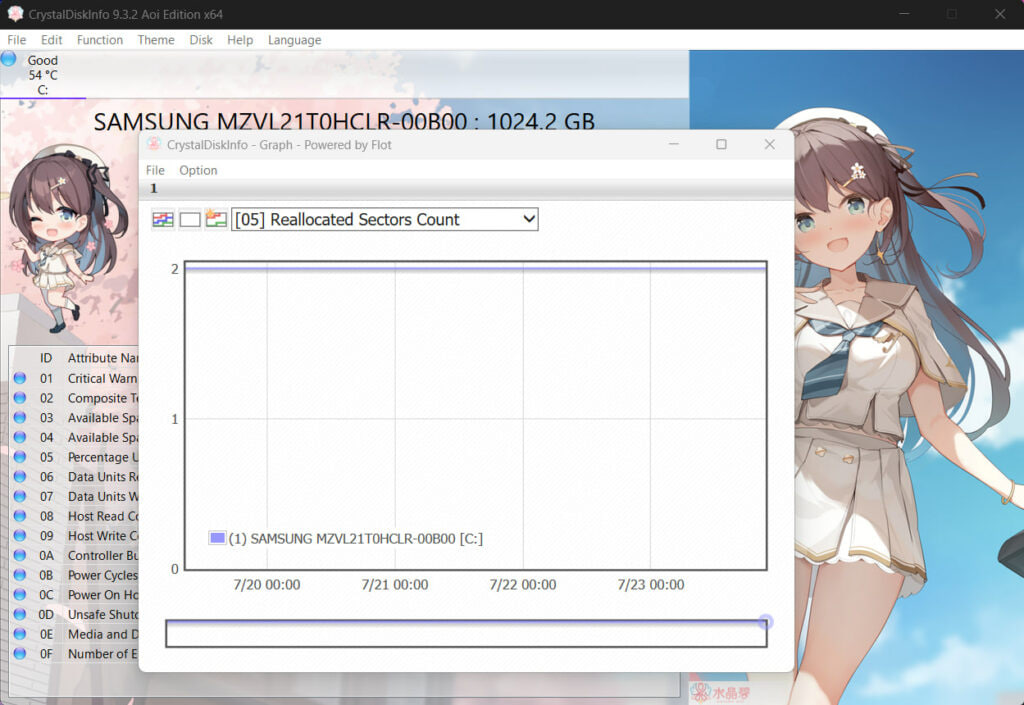This screenshot has height=705, width=1024.
Task: Click the reset graph icon with star
Action: (x=216, y=219)
